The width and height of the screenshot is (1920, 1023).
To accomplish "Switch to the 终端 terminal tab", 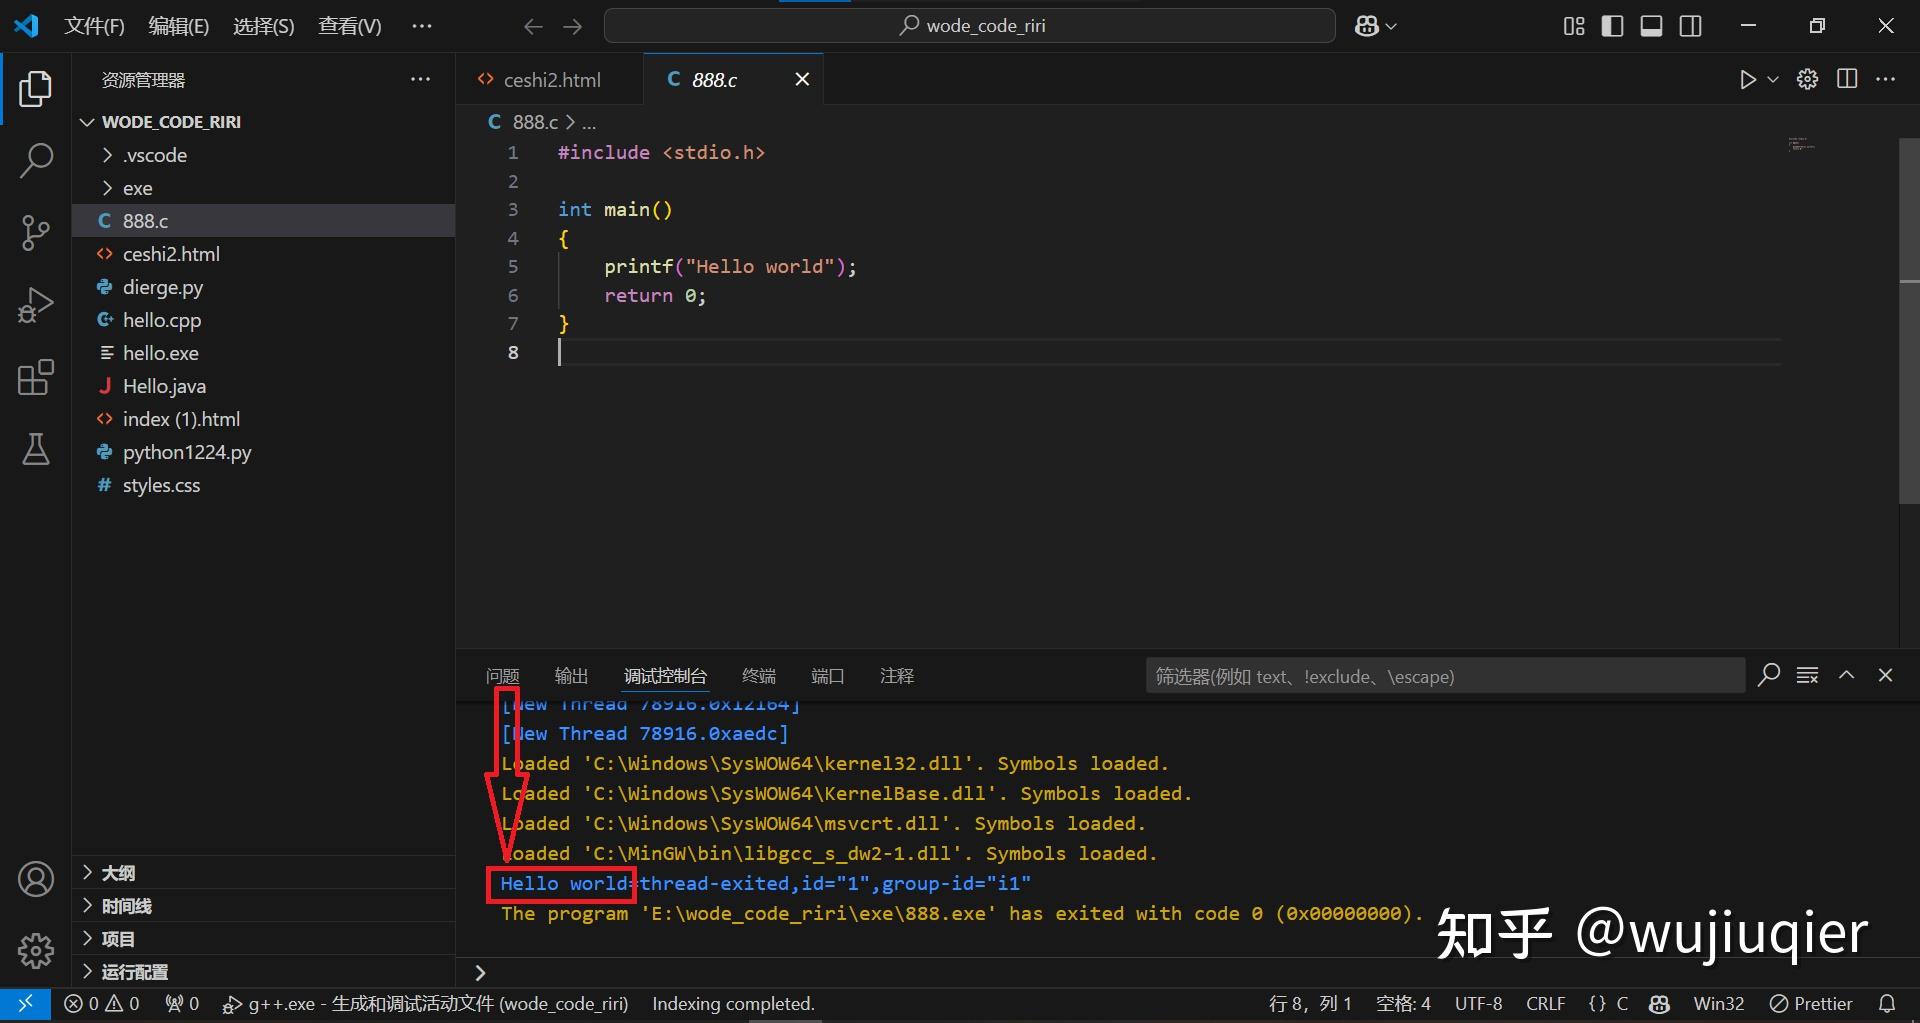I will [x=759, y=676].
